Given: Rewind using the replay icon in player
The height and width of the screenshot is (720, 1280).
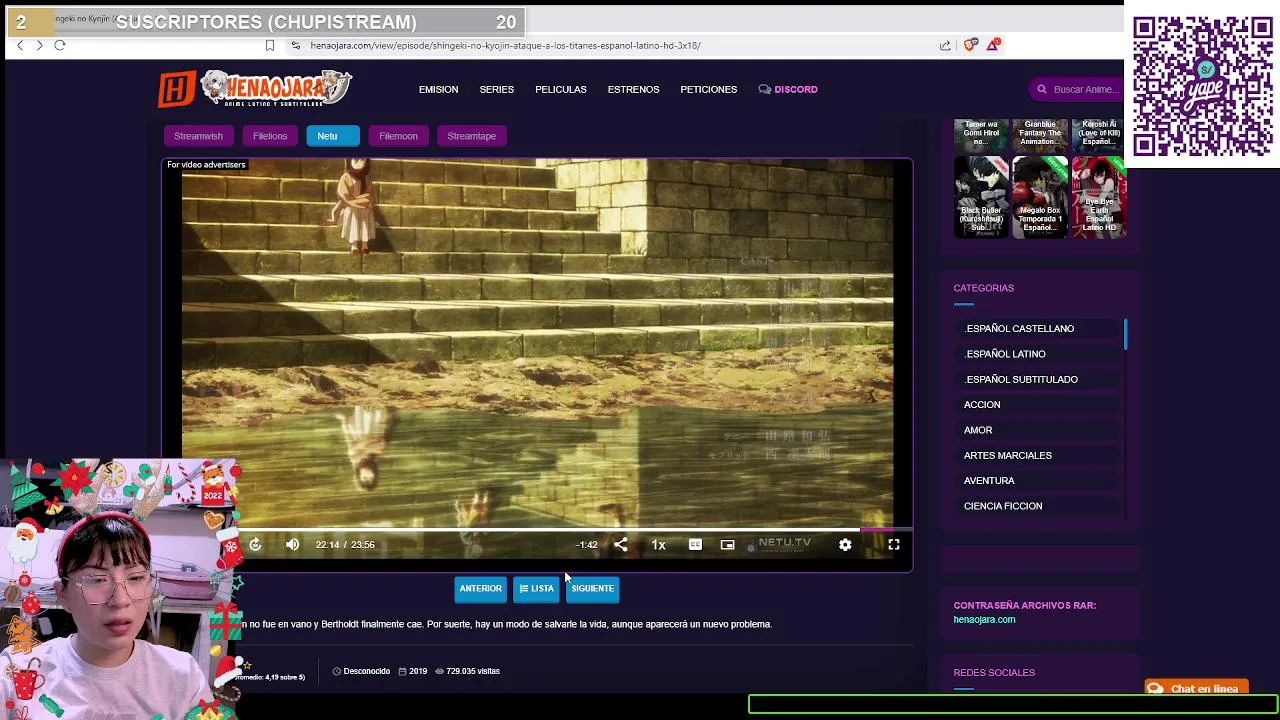Looking at the screenshot, I should pyautogui.click(x=255, y=544).
